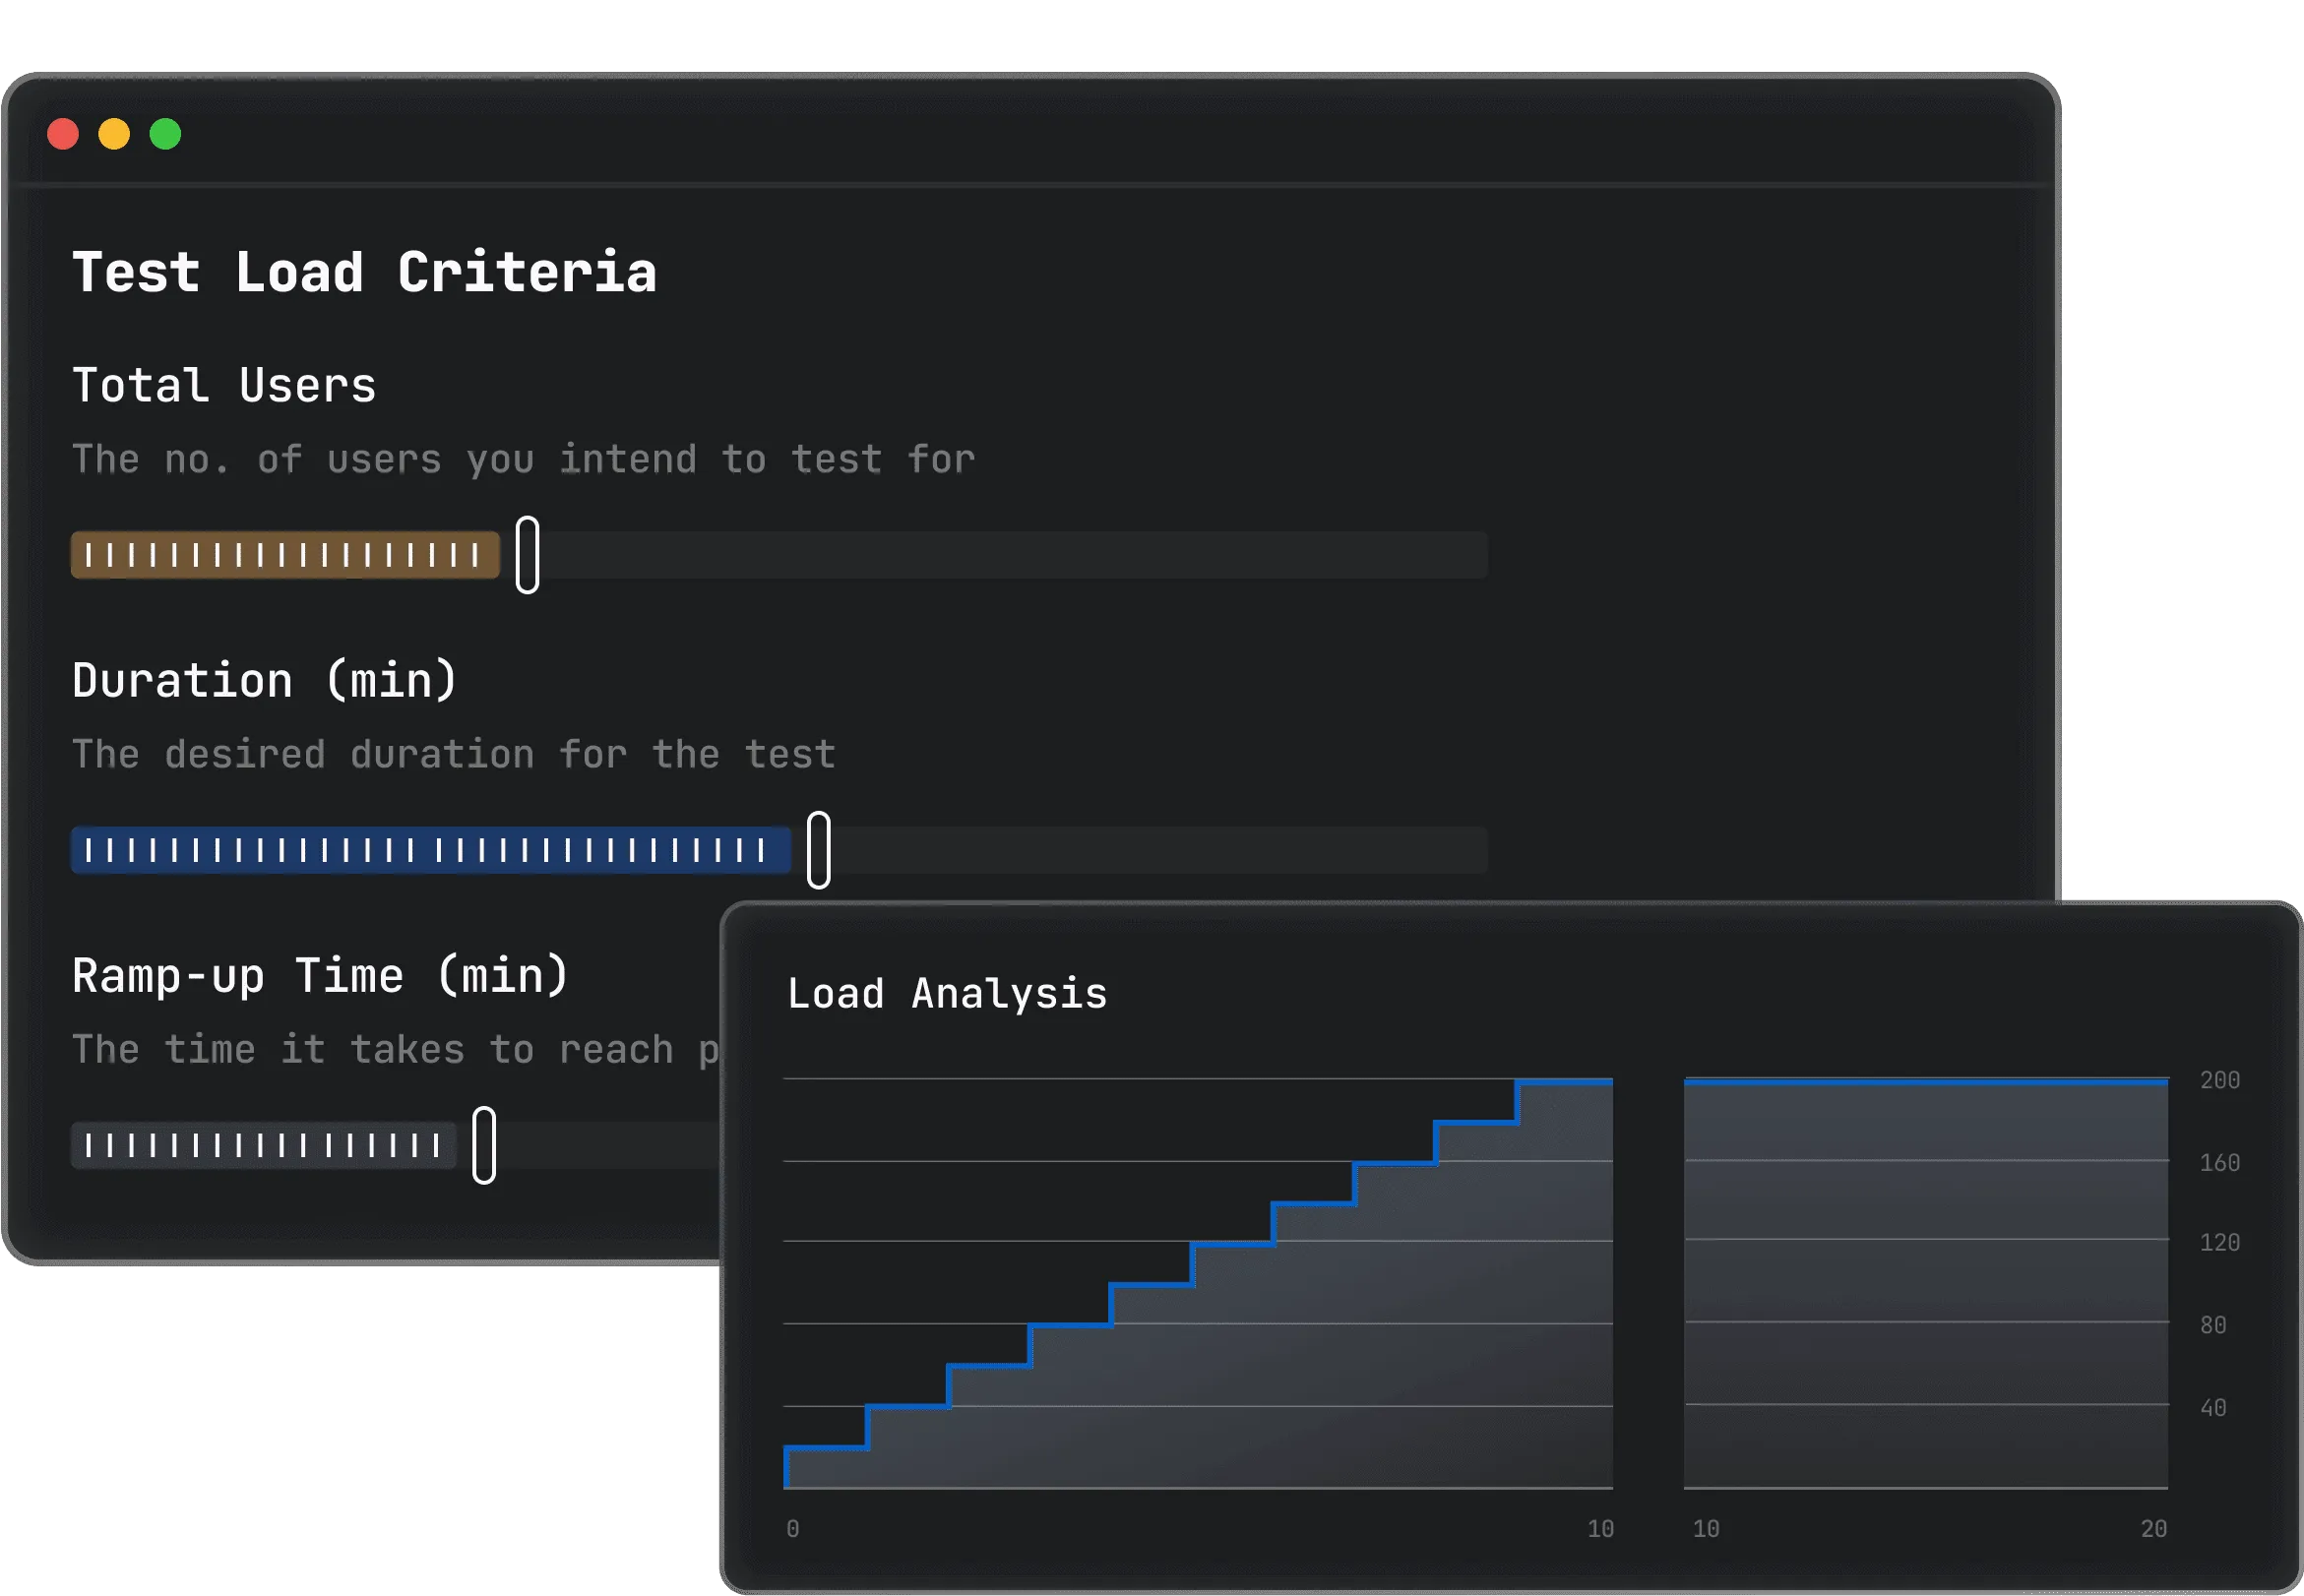The width and height of the screenshot is (2304, 1596).
Task: Click the green maximize window button
Action: click(165, 134)
